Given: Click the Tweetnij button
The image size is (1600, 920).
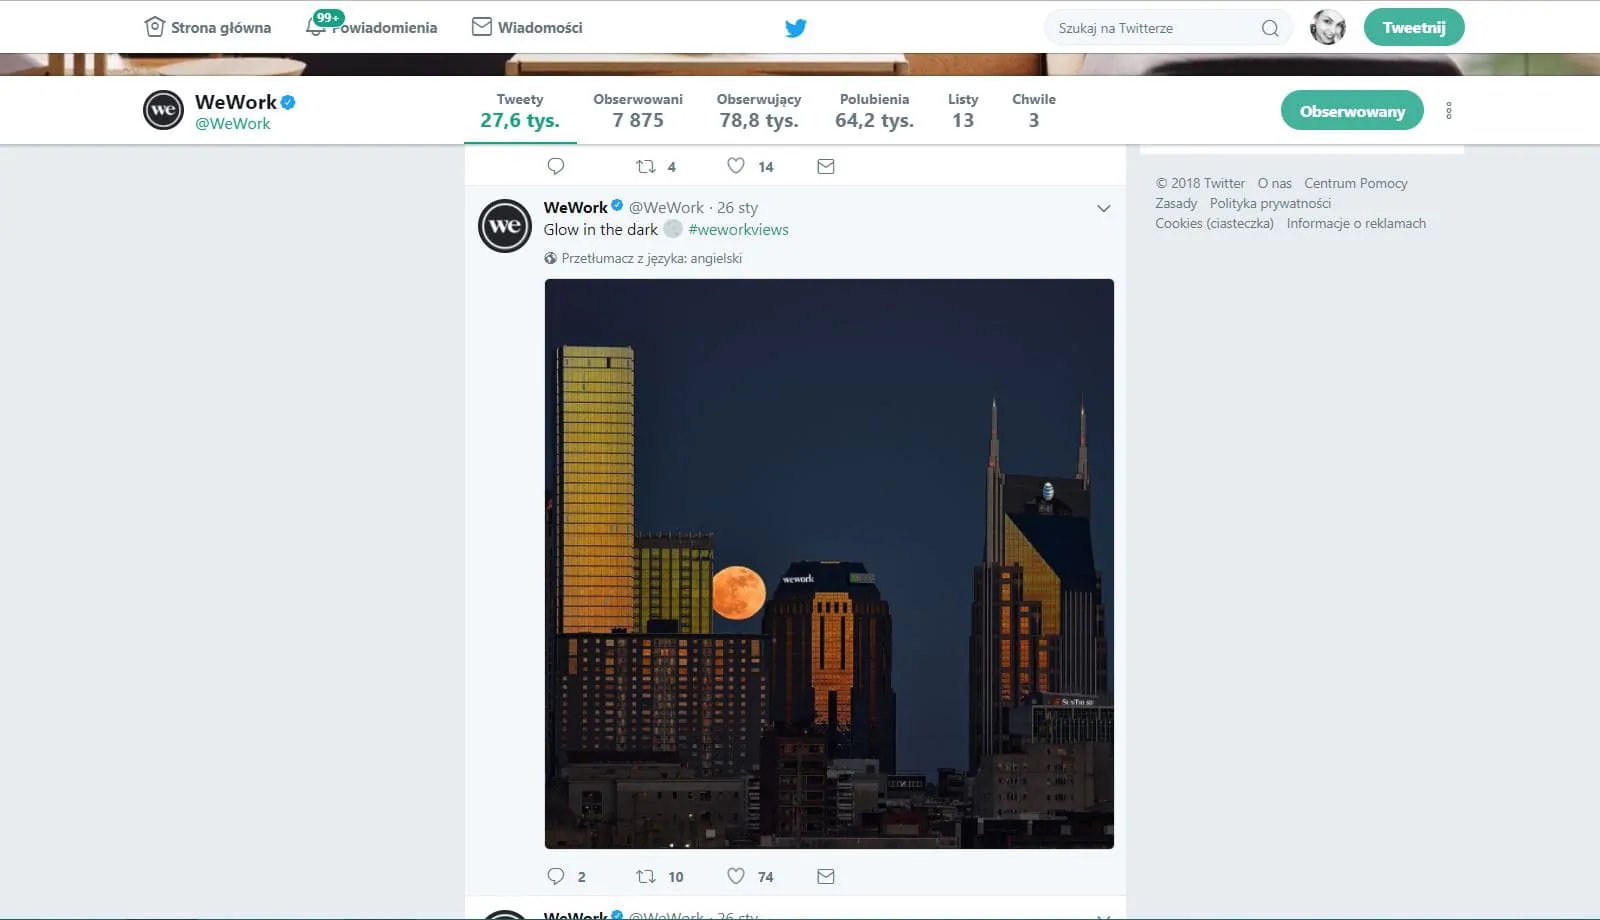Looking at the screenshot, I should click(1414, 27).
